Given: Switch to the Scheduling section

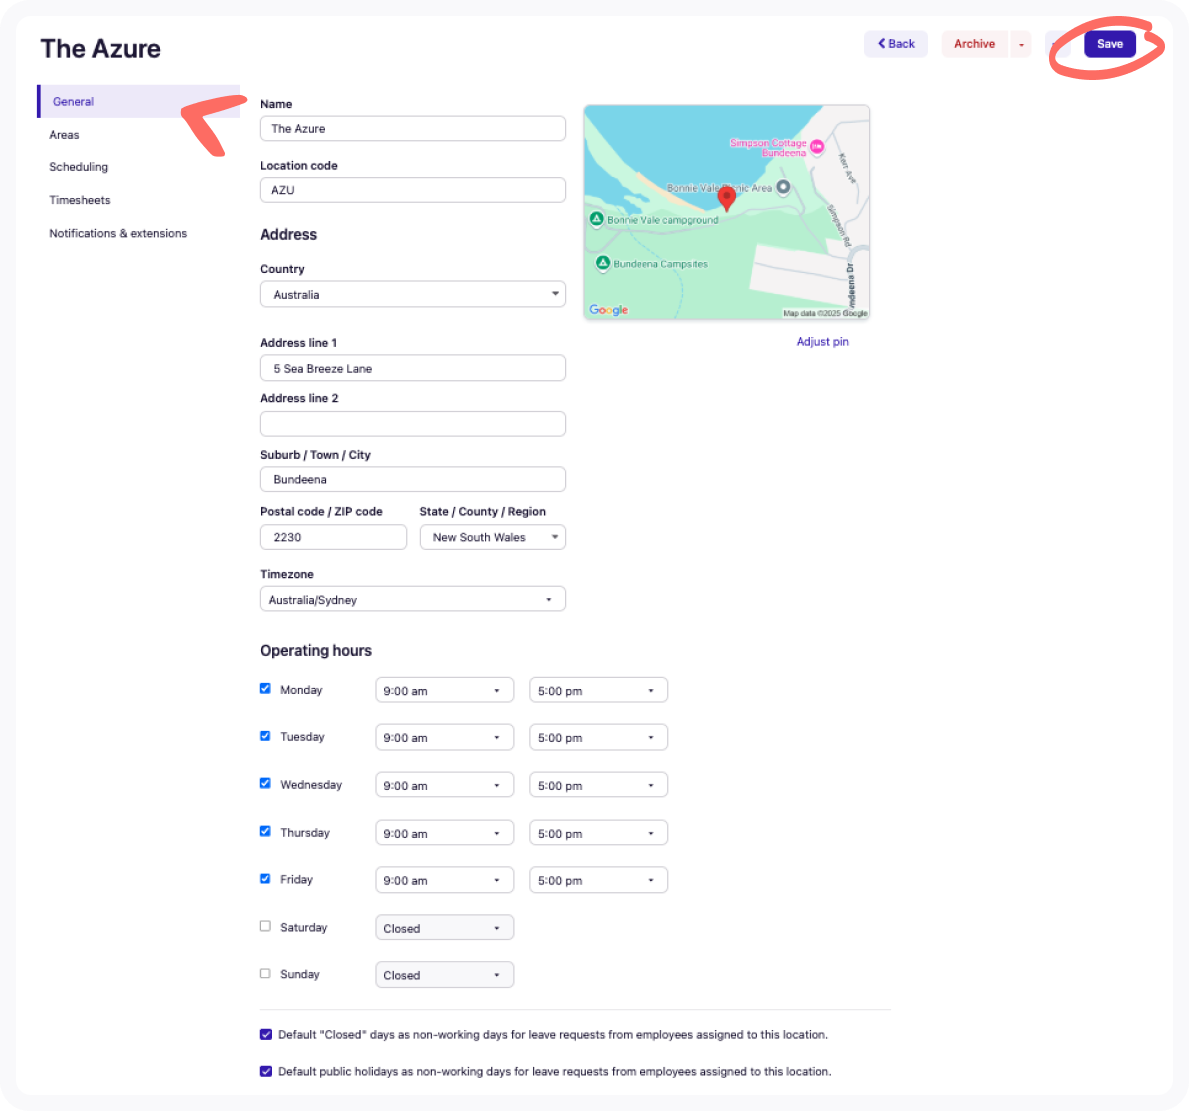Looking at the screenshot, I should click(79, 167).
